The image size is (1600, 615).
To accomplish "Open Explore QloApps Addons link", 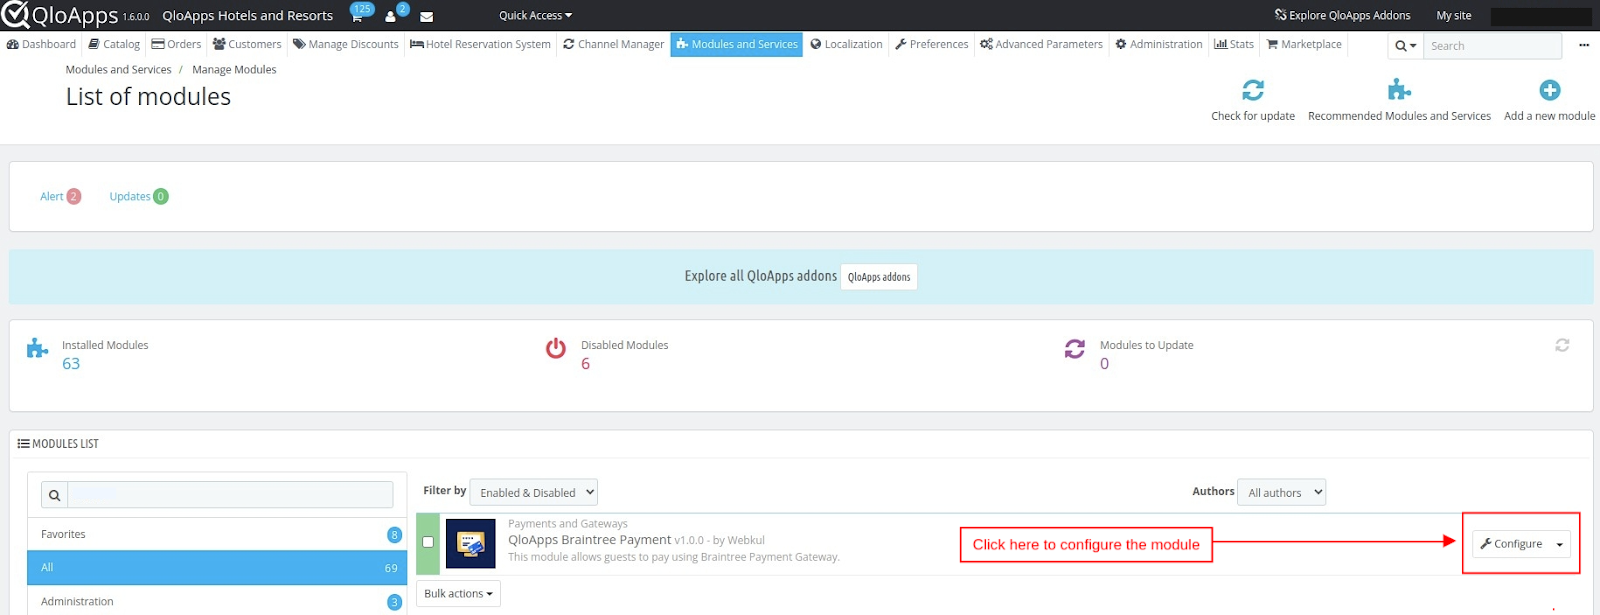I will (x=1342, y=15).
